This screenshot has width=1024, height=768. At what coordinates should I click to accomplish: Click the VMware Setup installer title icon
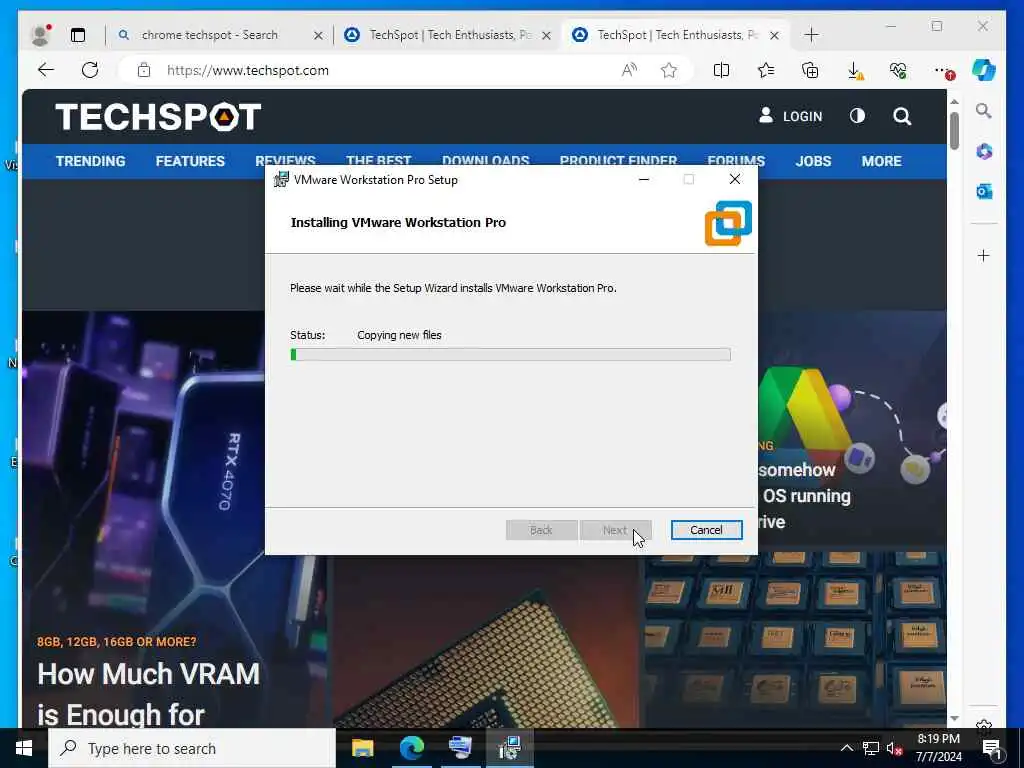coord(281,179)
